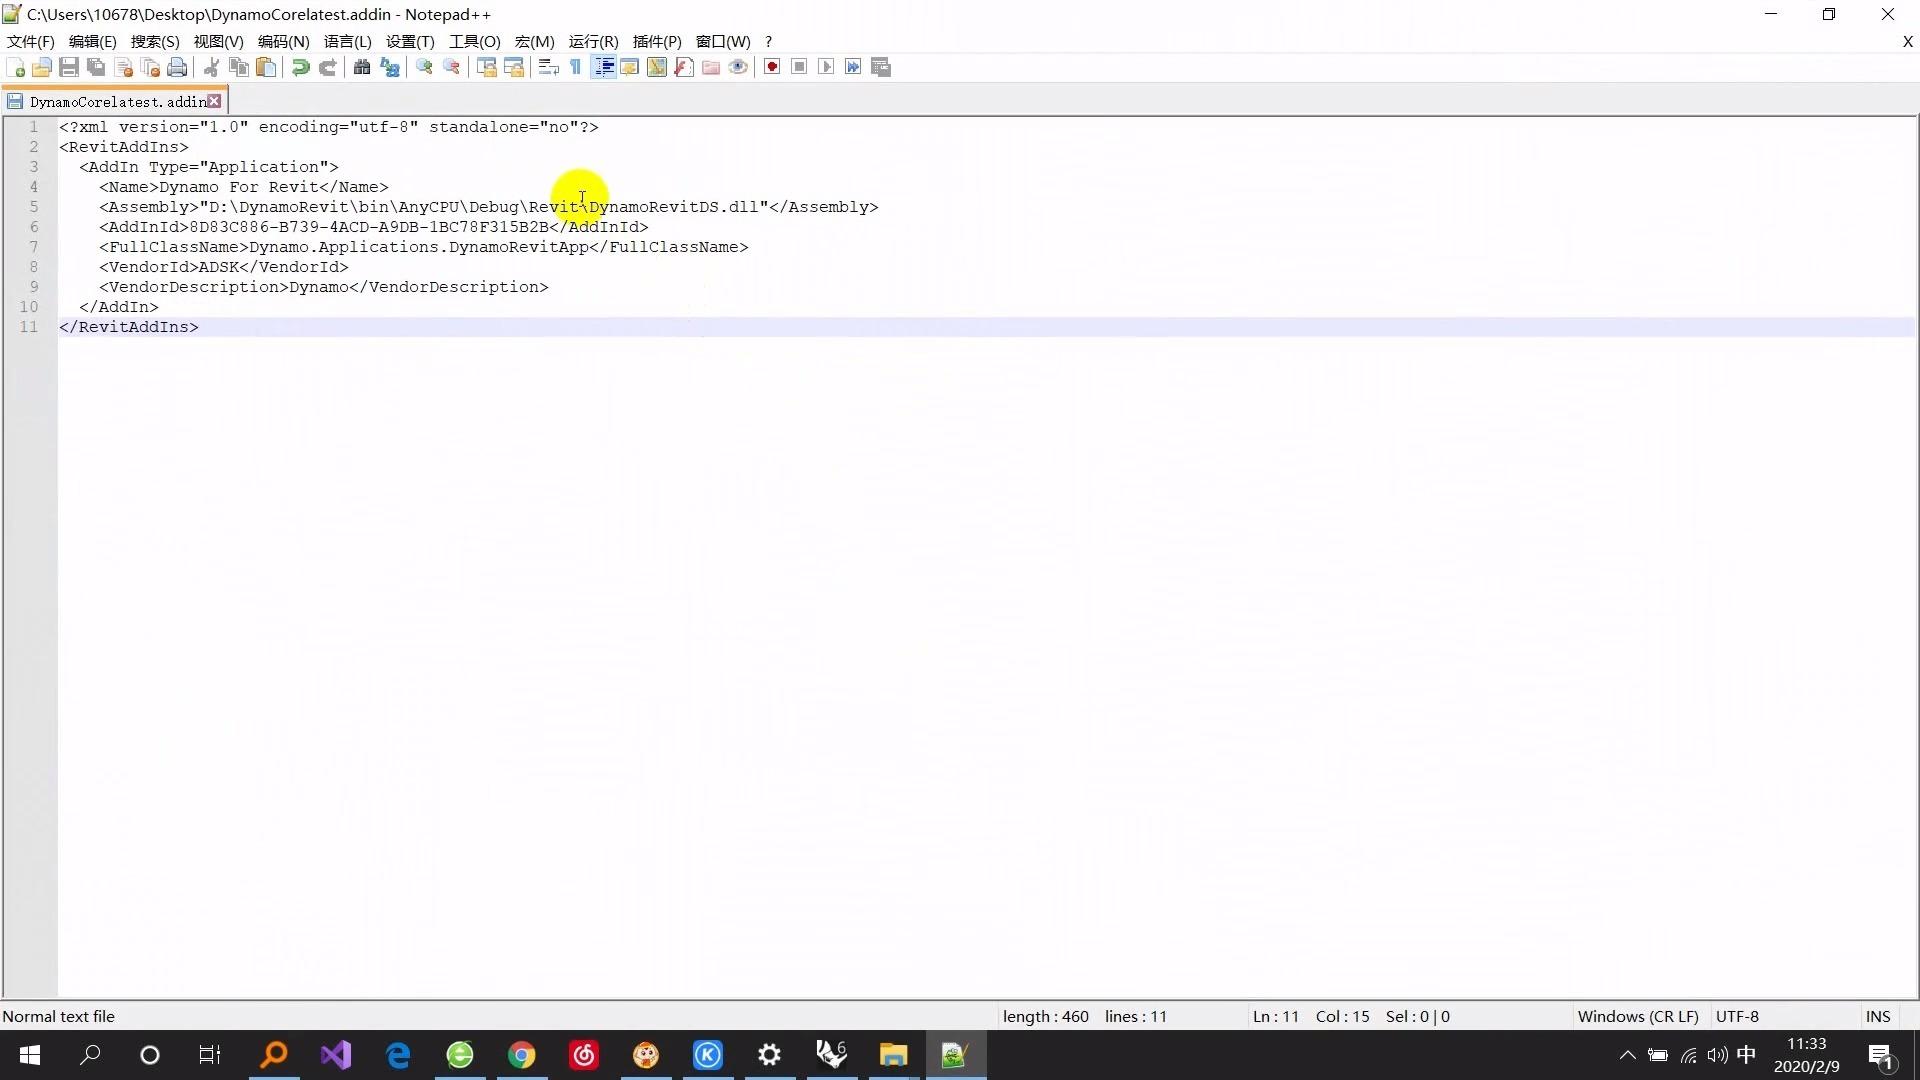
Task: Click the Undo arrow icon
Action: click(x=300, y=67)
